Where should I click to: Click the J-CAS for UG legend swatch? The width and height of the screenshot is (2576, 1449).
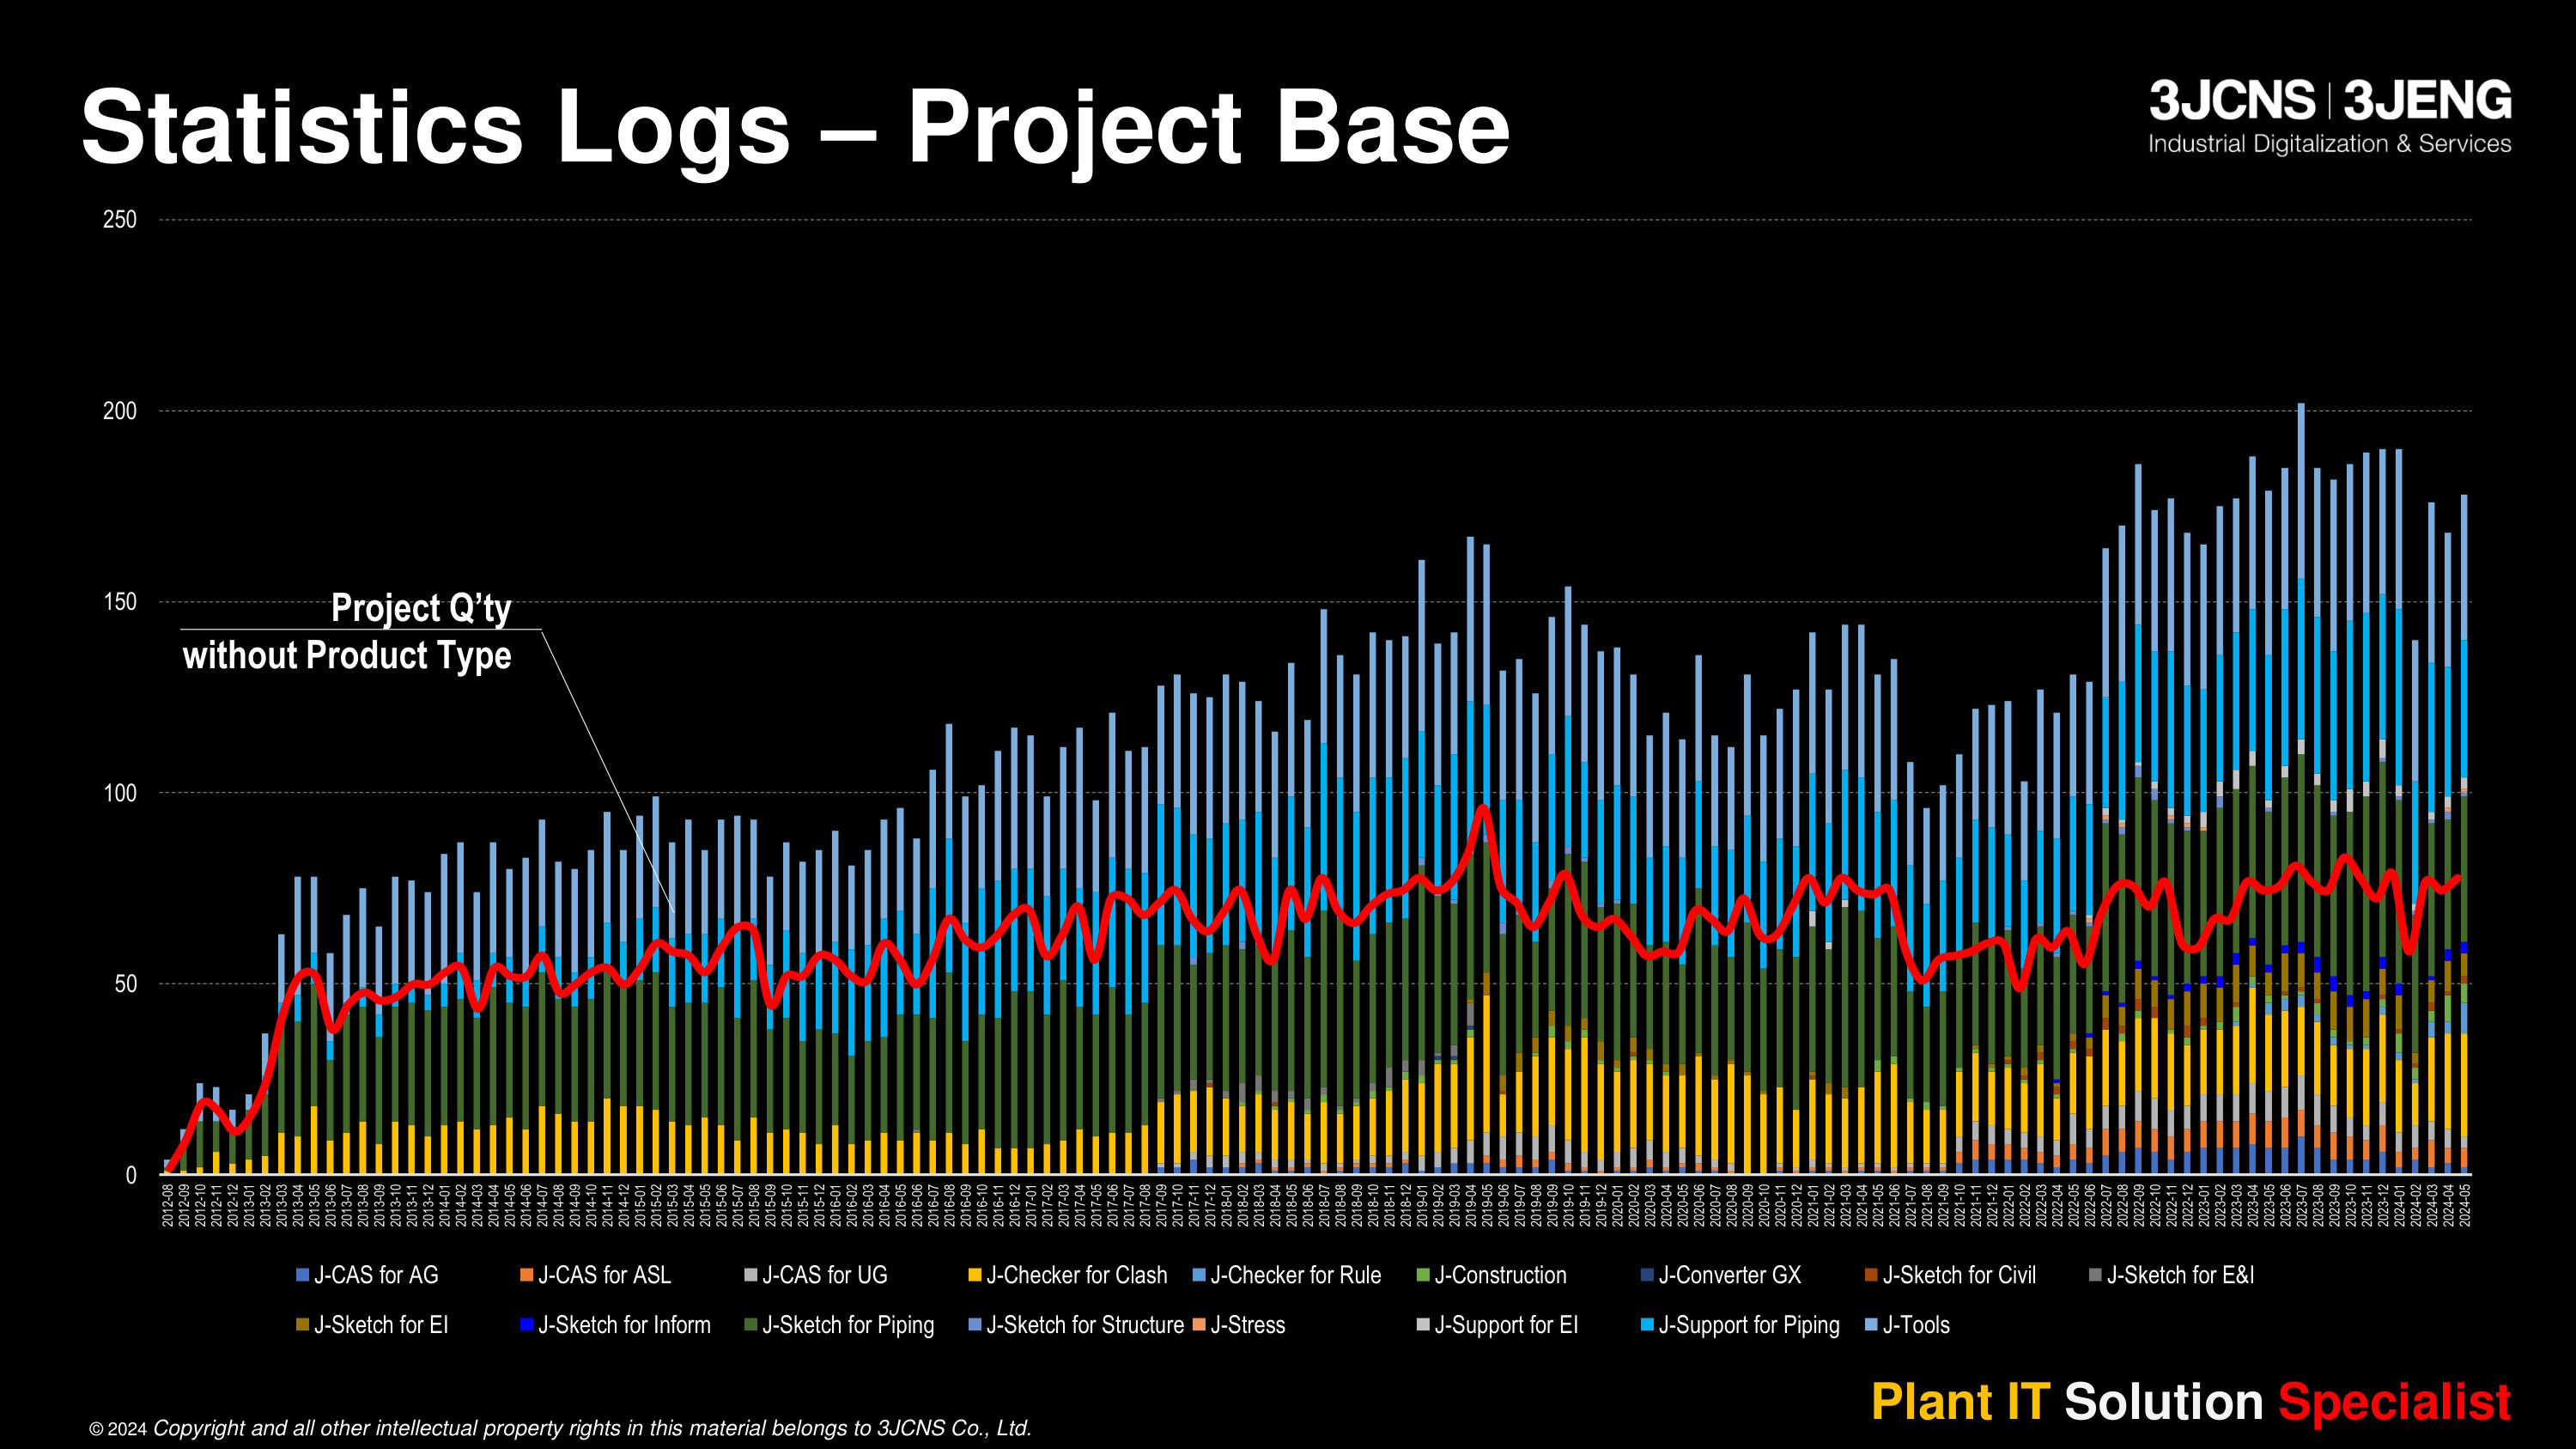click(x=750, y=1275)
